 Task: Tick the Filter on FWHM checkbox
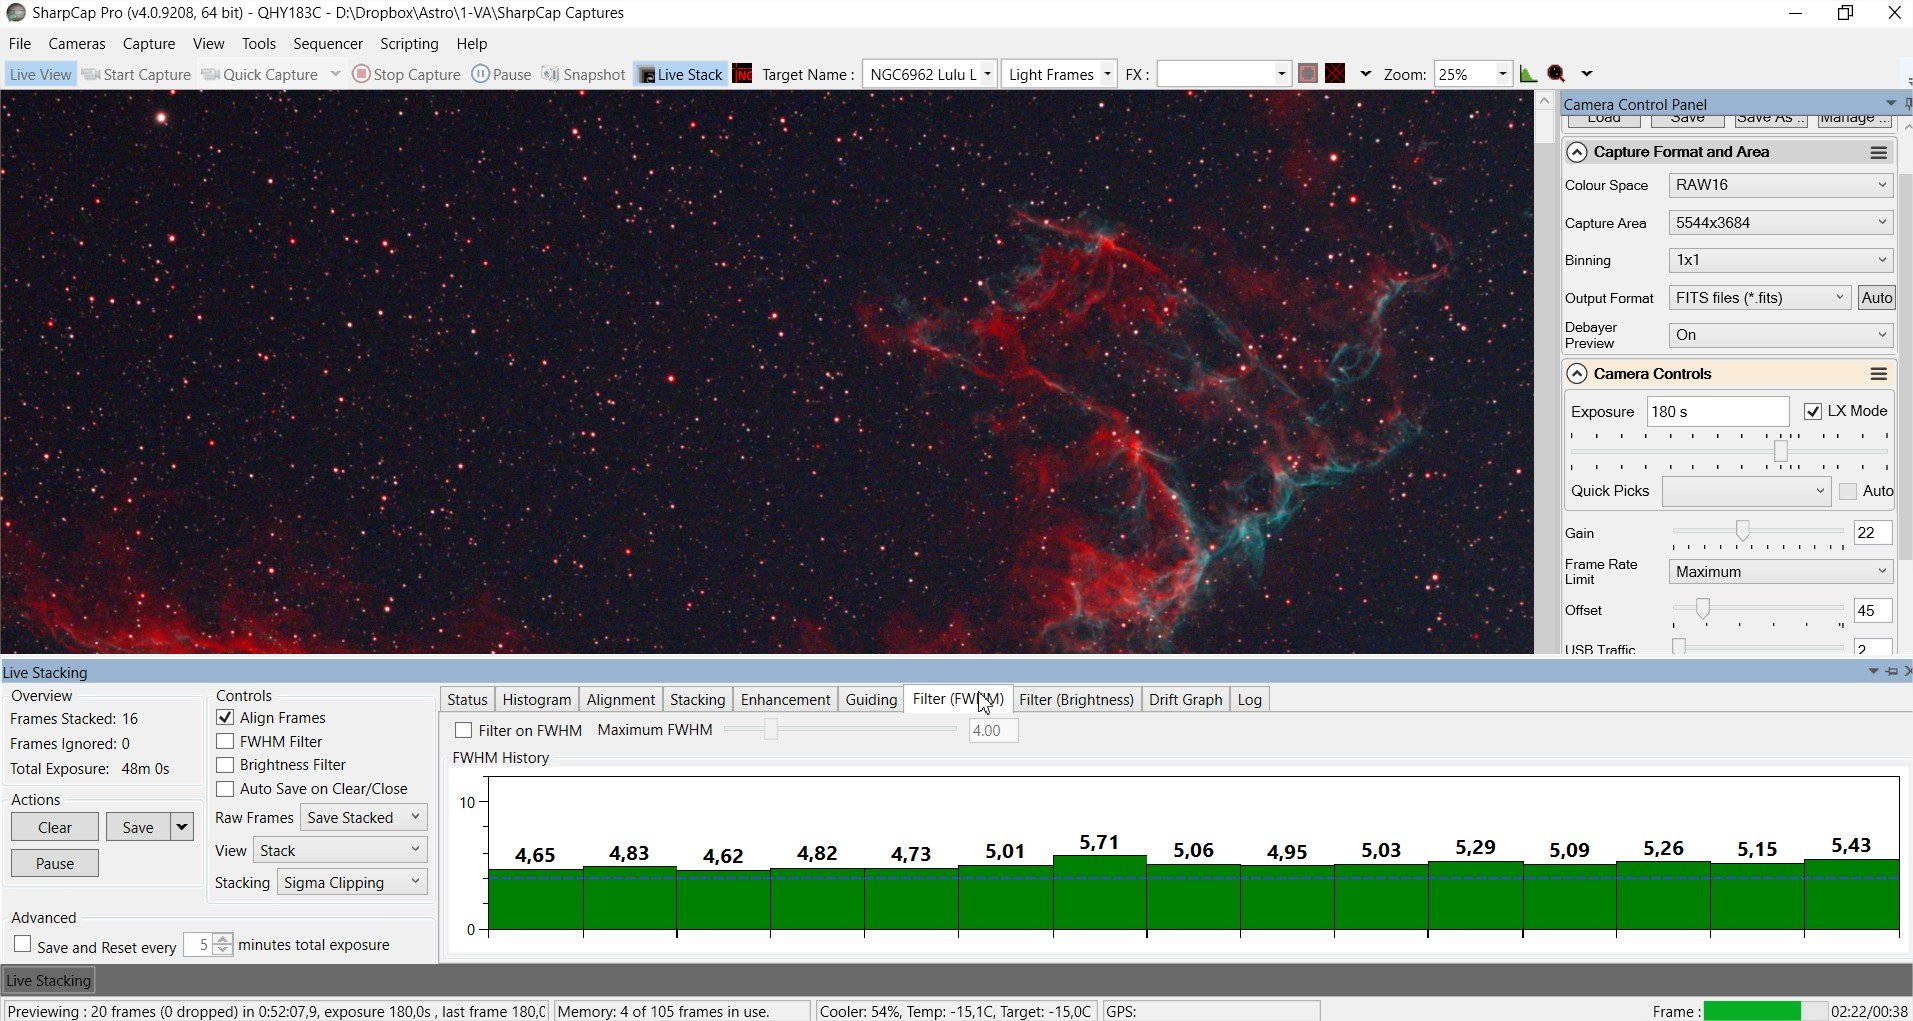coord(463,730)
